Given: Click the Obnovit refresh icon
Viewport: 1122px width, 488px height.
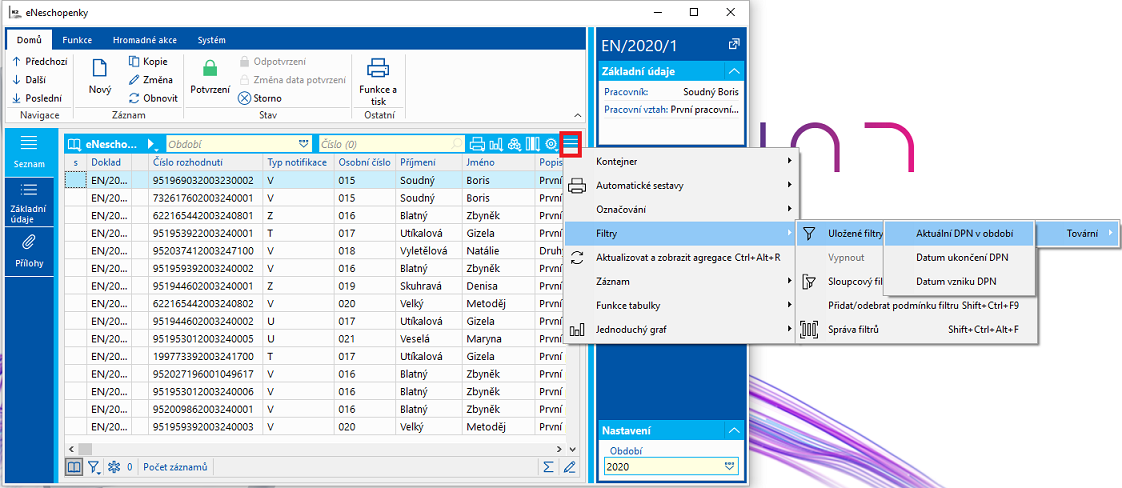Looking at the screenshot, I should (135, 99).
